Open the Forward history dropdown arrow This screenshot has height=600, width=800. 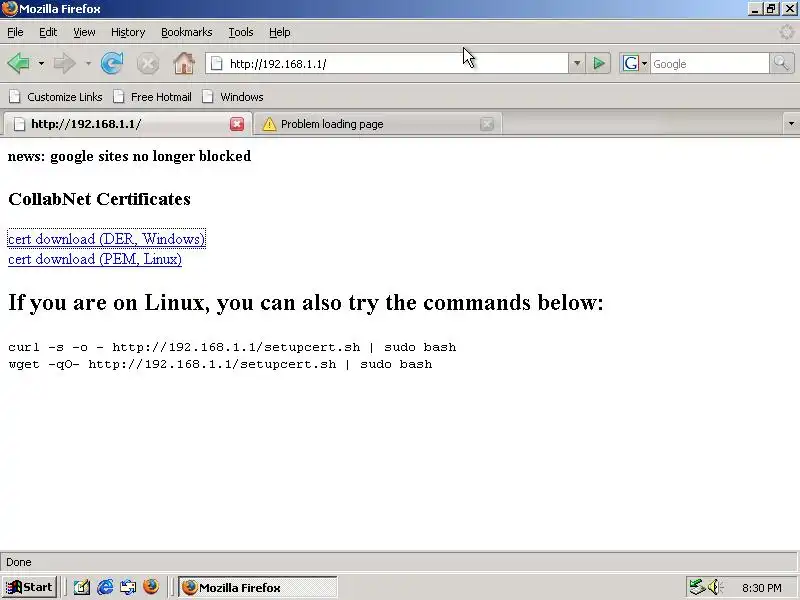click(88, 64)
